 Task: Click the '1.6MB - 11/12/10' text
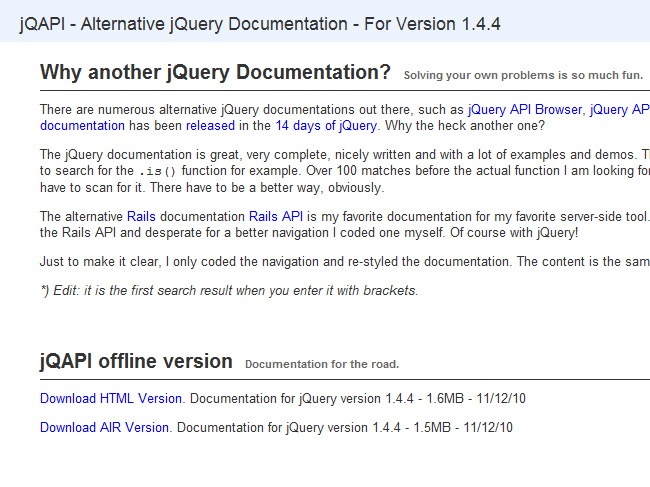[476, 398]
